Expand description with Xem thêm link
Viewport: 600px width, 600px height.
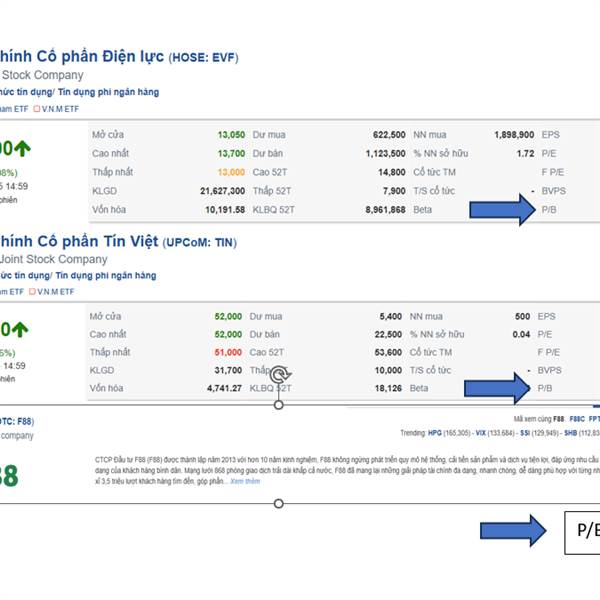click(x=245, y=481)
